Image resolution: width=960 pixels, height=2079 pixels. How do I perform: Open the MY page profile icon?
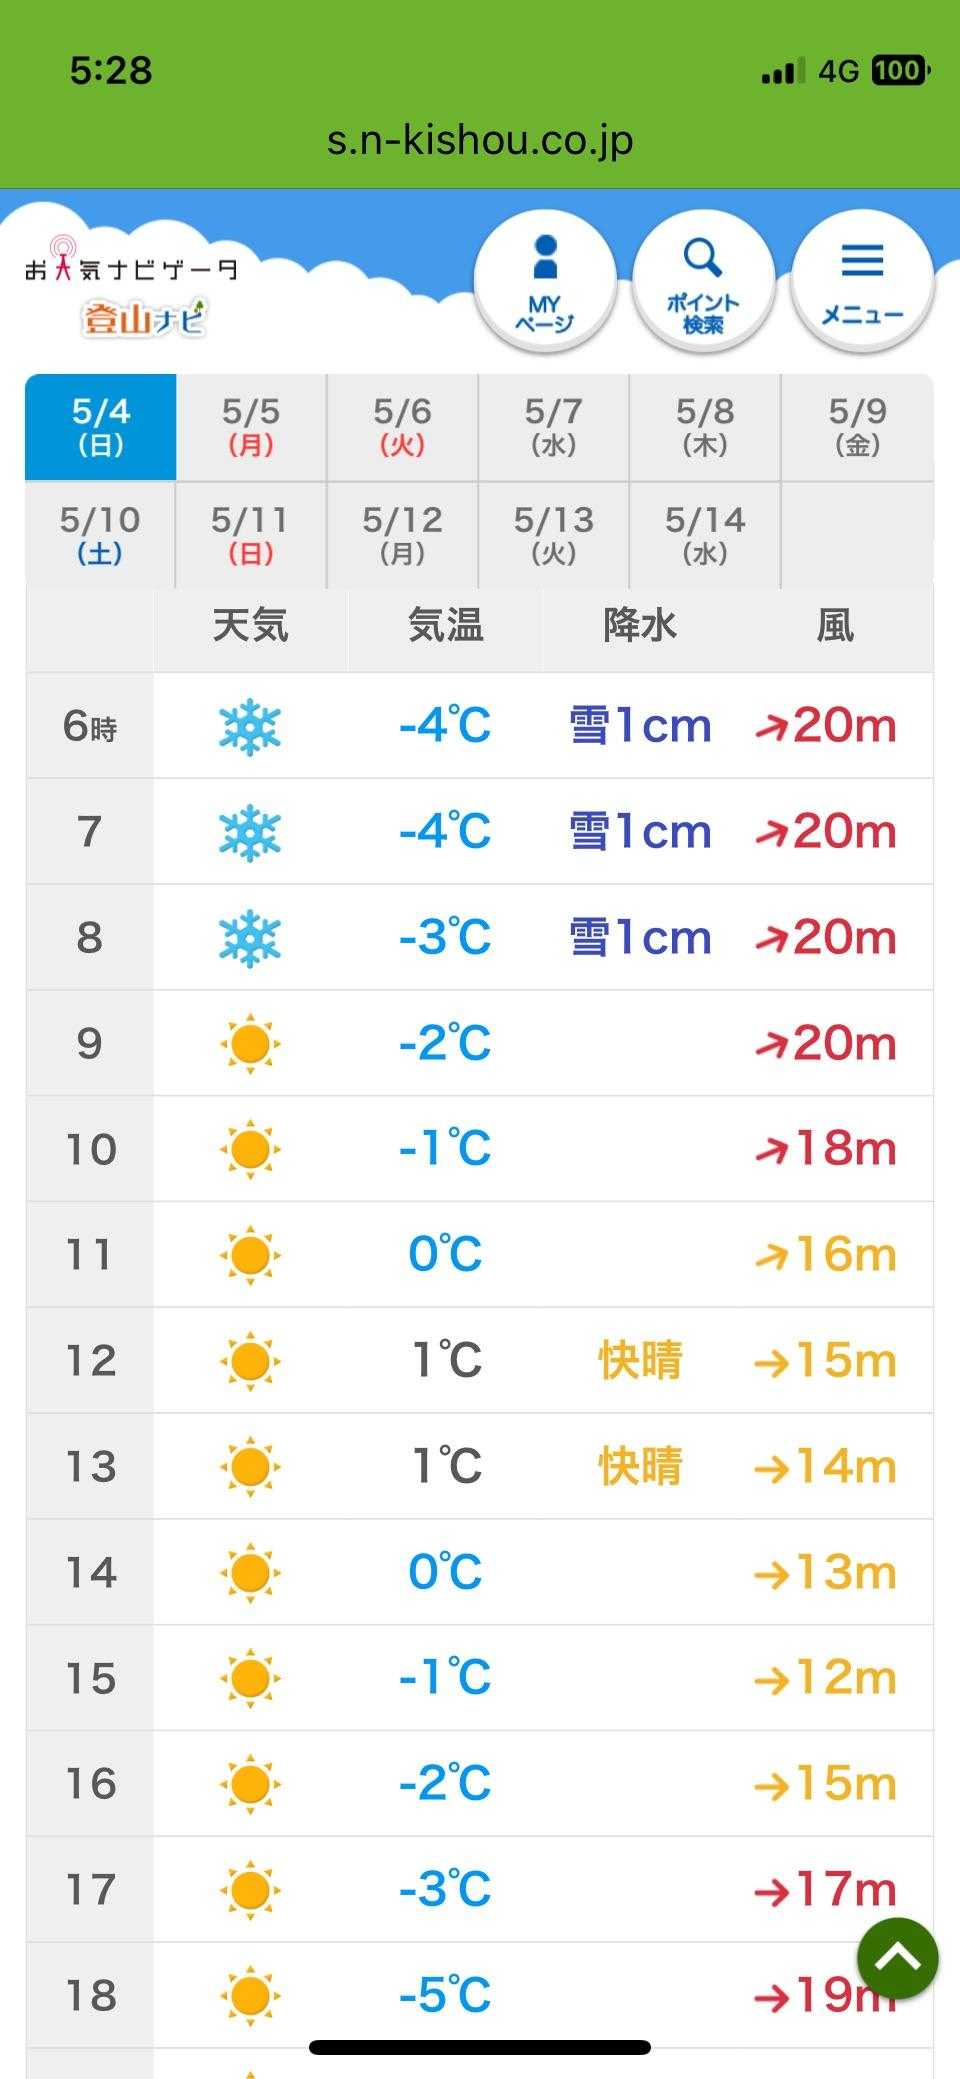(x=545, y=282)
